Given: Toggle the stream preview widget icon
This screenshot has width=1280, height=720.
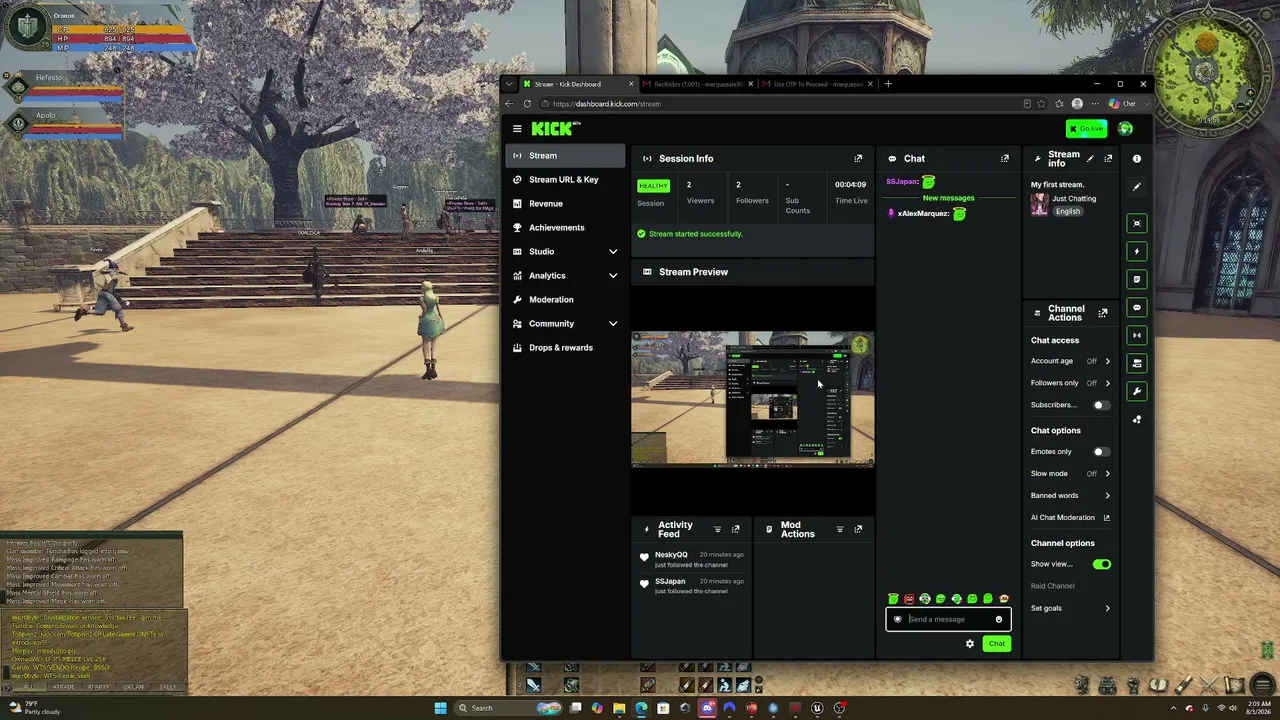Looking at the screenshot, I should tap(1136, 223).
